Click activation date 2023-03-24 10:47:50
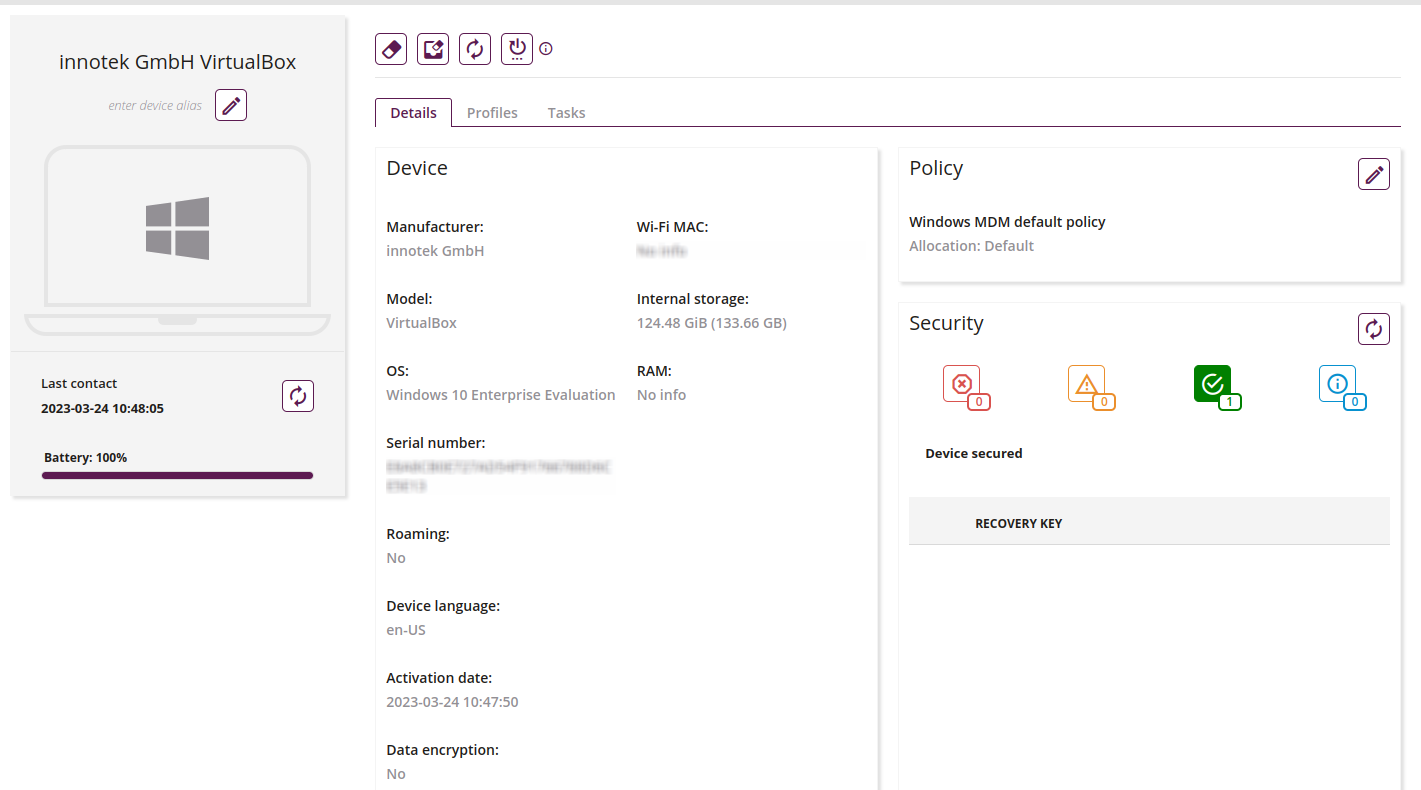 [x=452, y=702]
